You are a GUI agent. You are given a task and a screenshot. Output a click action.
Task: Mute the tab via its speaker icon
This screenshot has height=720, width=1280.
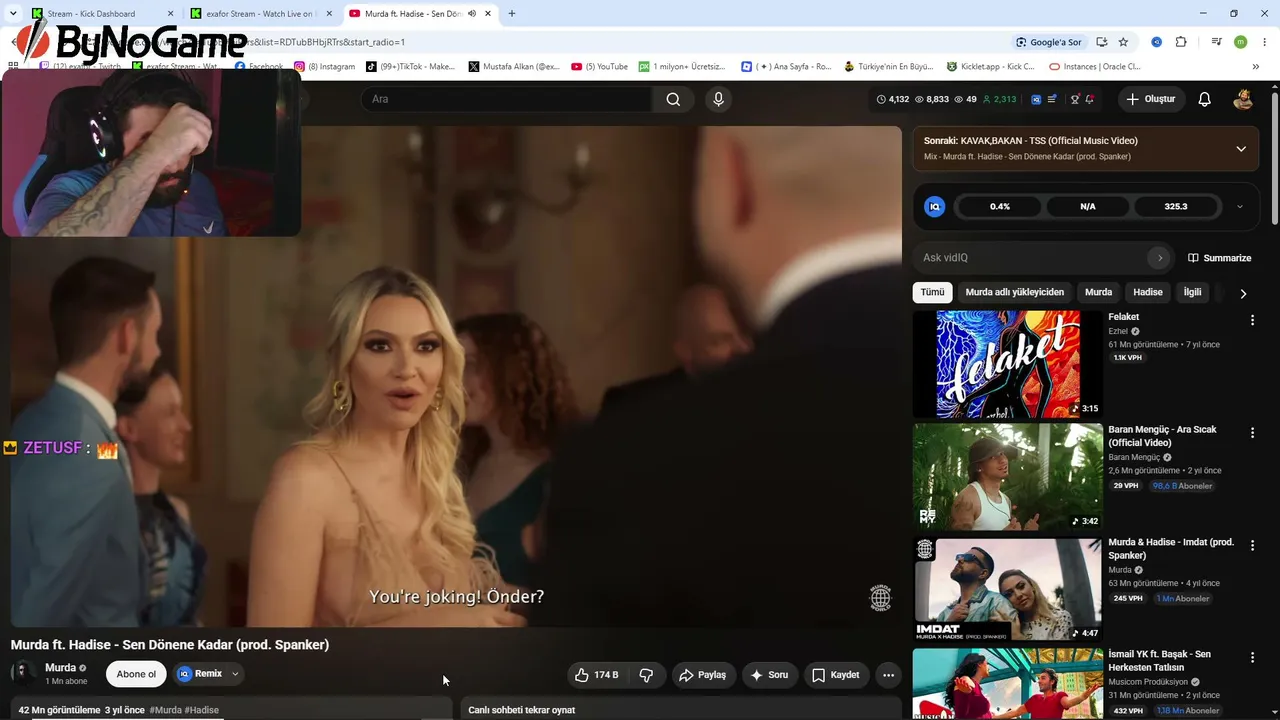[x=471, y=14]
